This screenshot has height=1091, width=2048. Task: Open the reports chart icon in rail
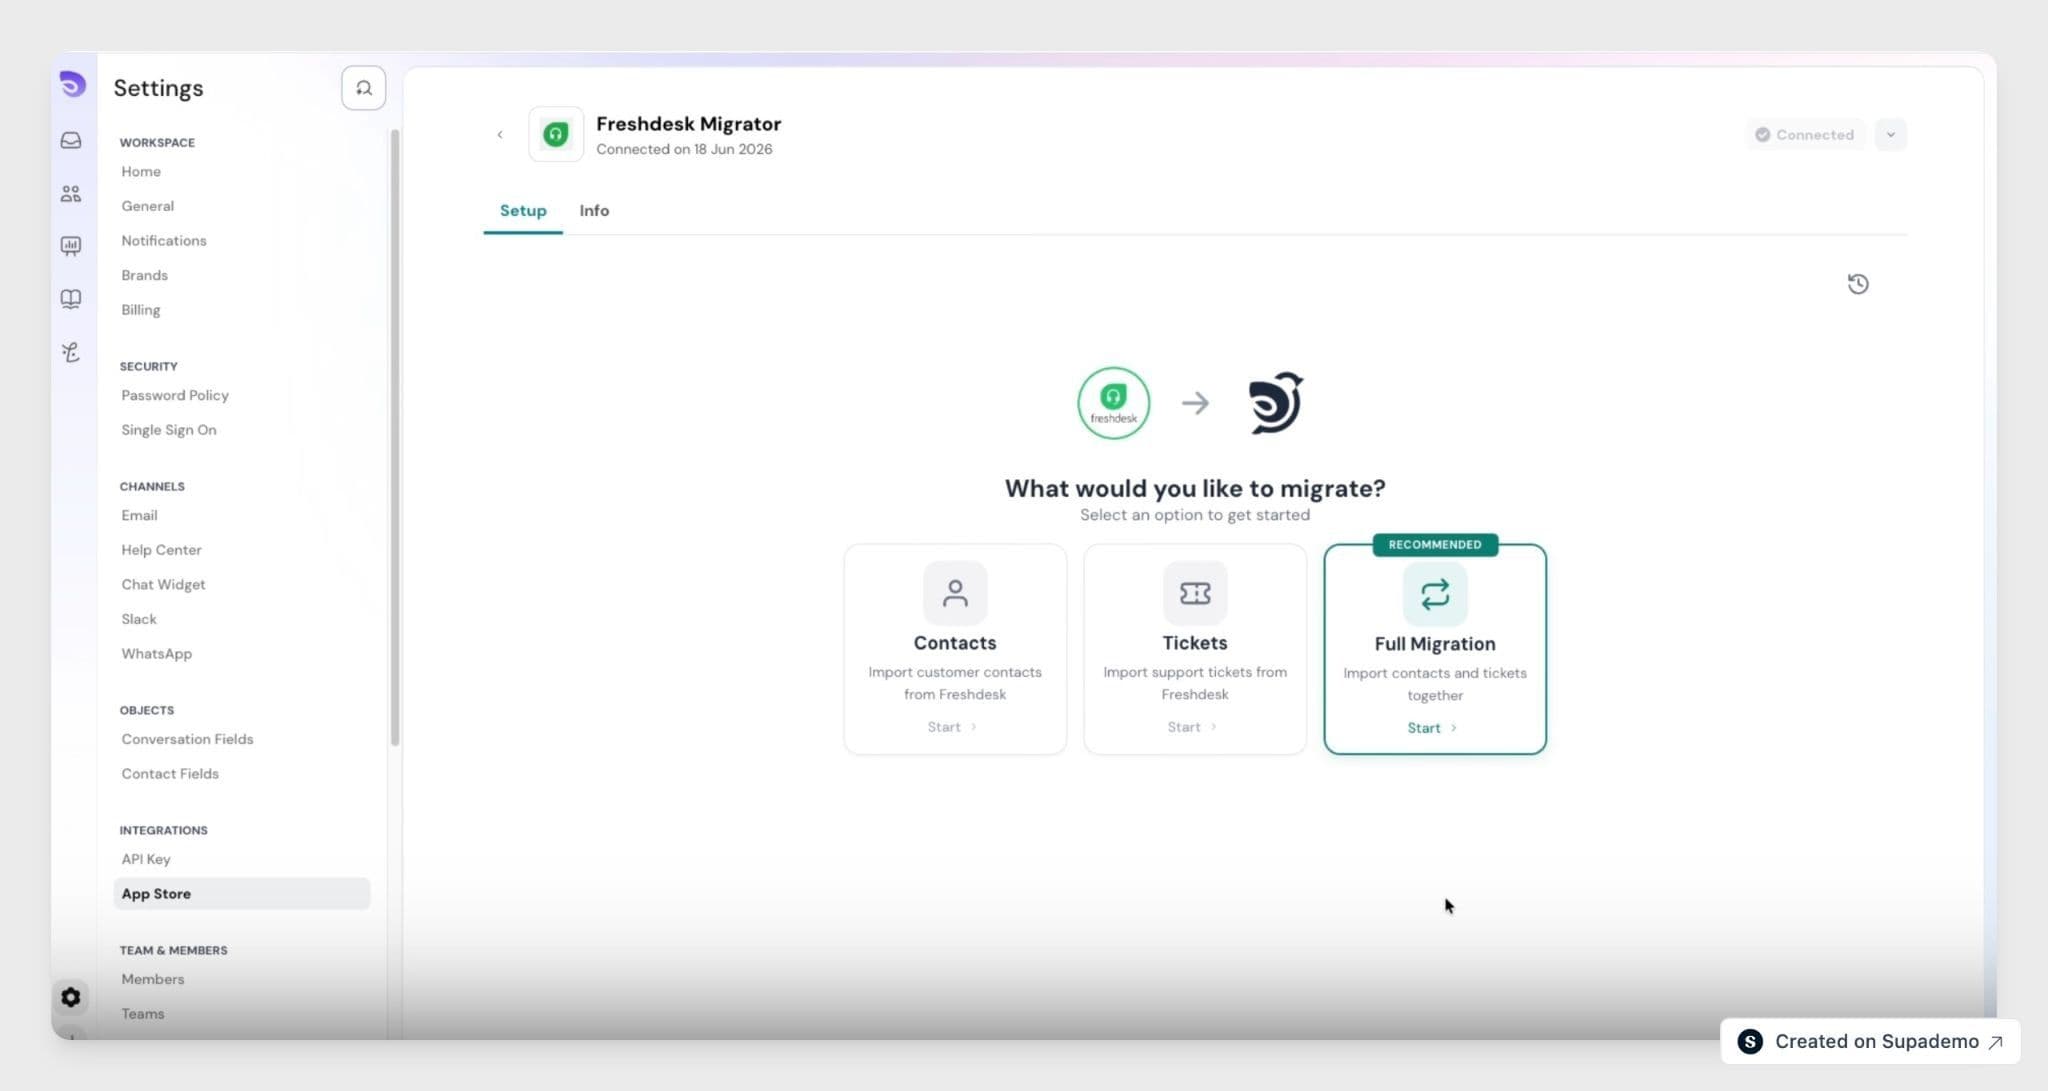(x=71, y=246)
